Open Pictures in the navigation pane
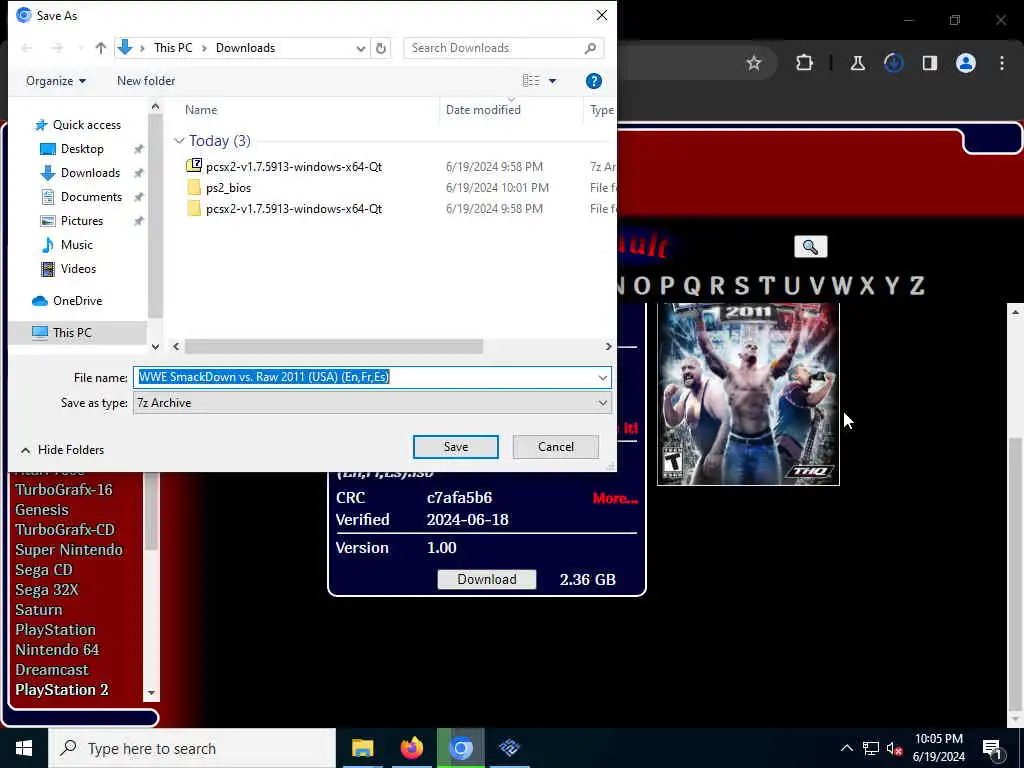This screenshot has height=768, width=1024. [x=82, y=221]
